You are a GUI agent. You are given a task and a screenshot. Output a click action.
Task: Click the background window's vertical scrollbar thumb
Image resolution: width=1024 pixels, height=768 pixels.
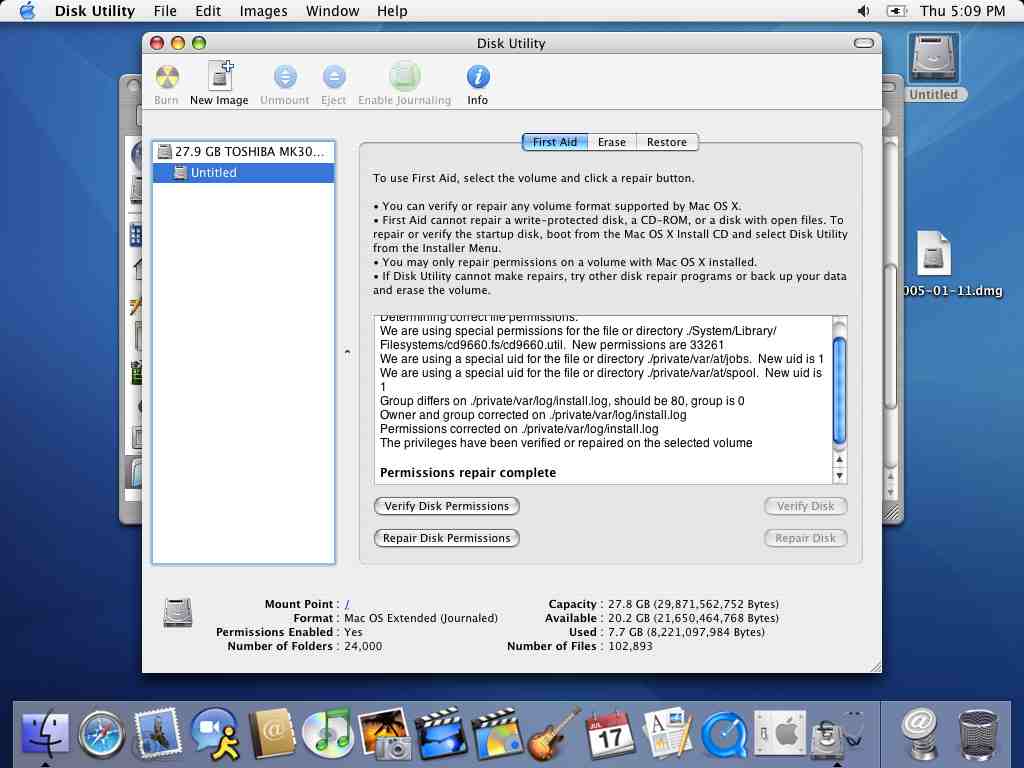(x=891, y=336)
